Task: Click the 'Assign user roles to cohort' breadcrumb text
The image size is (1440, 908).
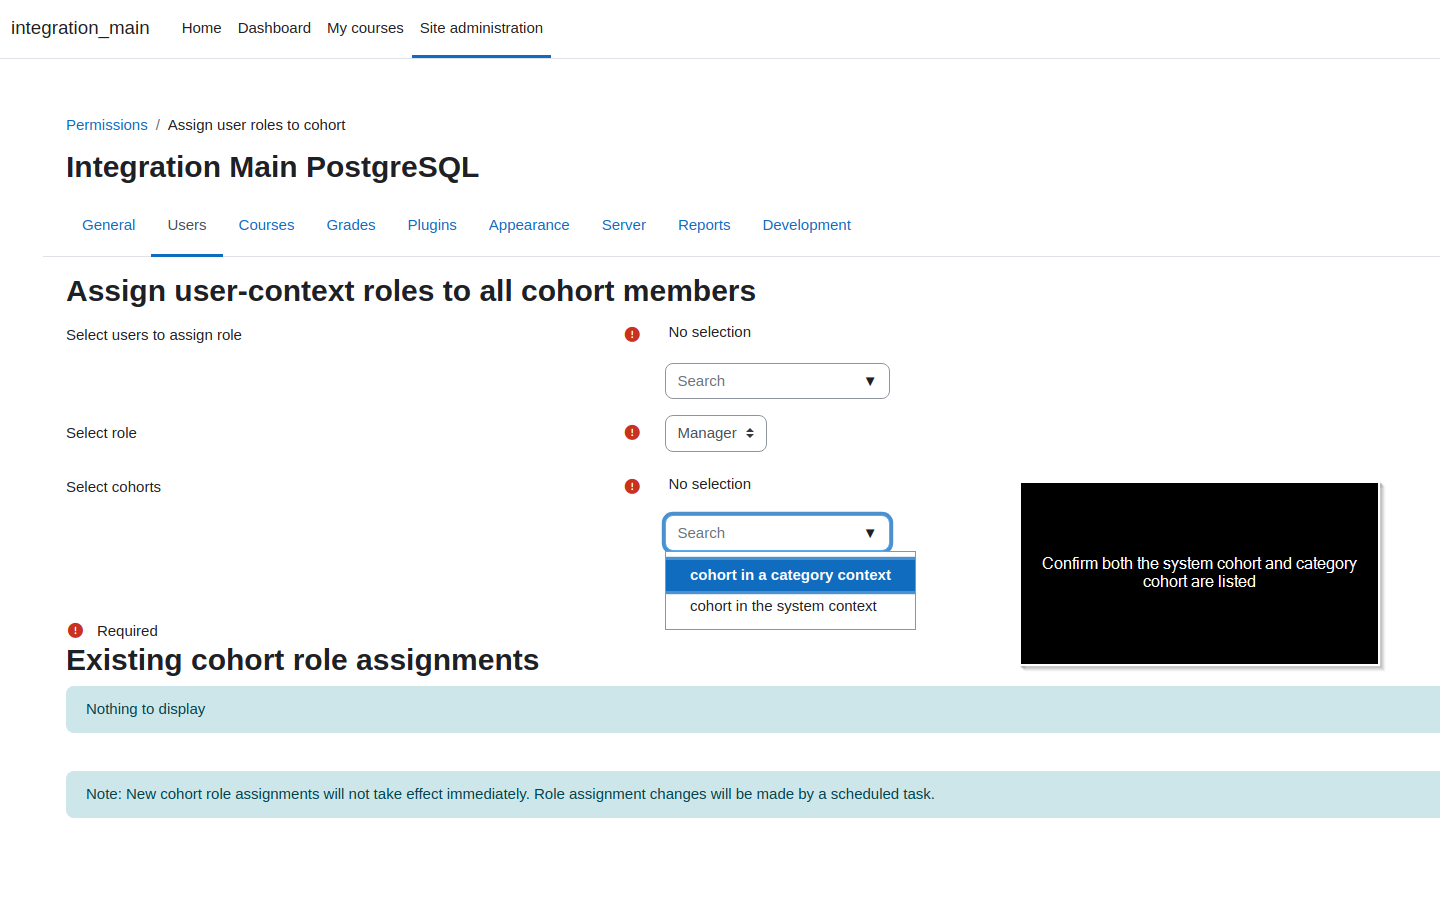Action: [x=257, y=125]
